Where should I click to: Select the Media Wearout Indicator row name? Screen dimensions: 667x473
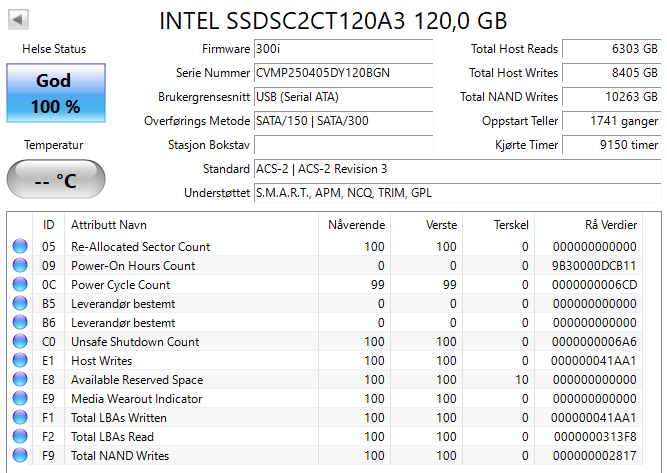pos(137,399)
